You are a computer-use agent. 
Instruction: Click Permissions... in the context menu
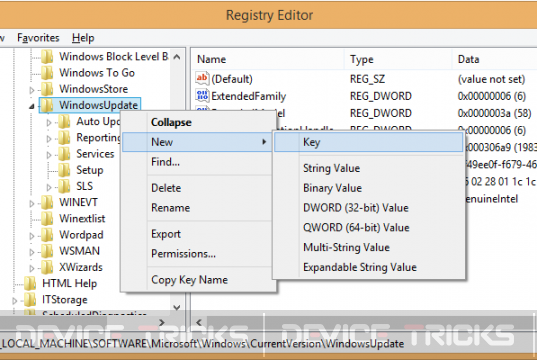(x=183, y=254)
